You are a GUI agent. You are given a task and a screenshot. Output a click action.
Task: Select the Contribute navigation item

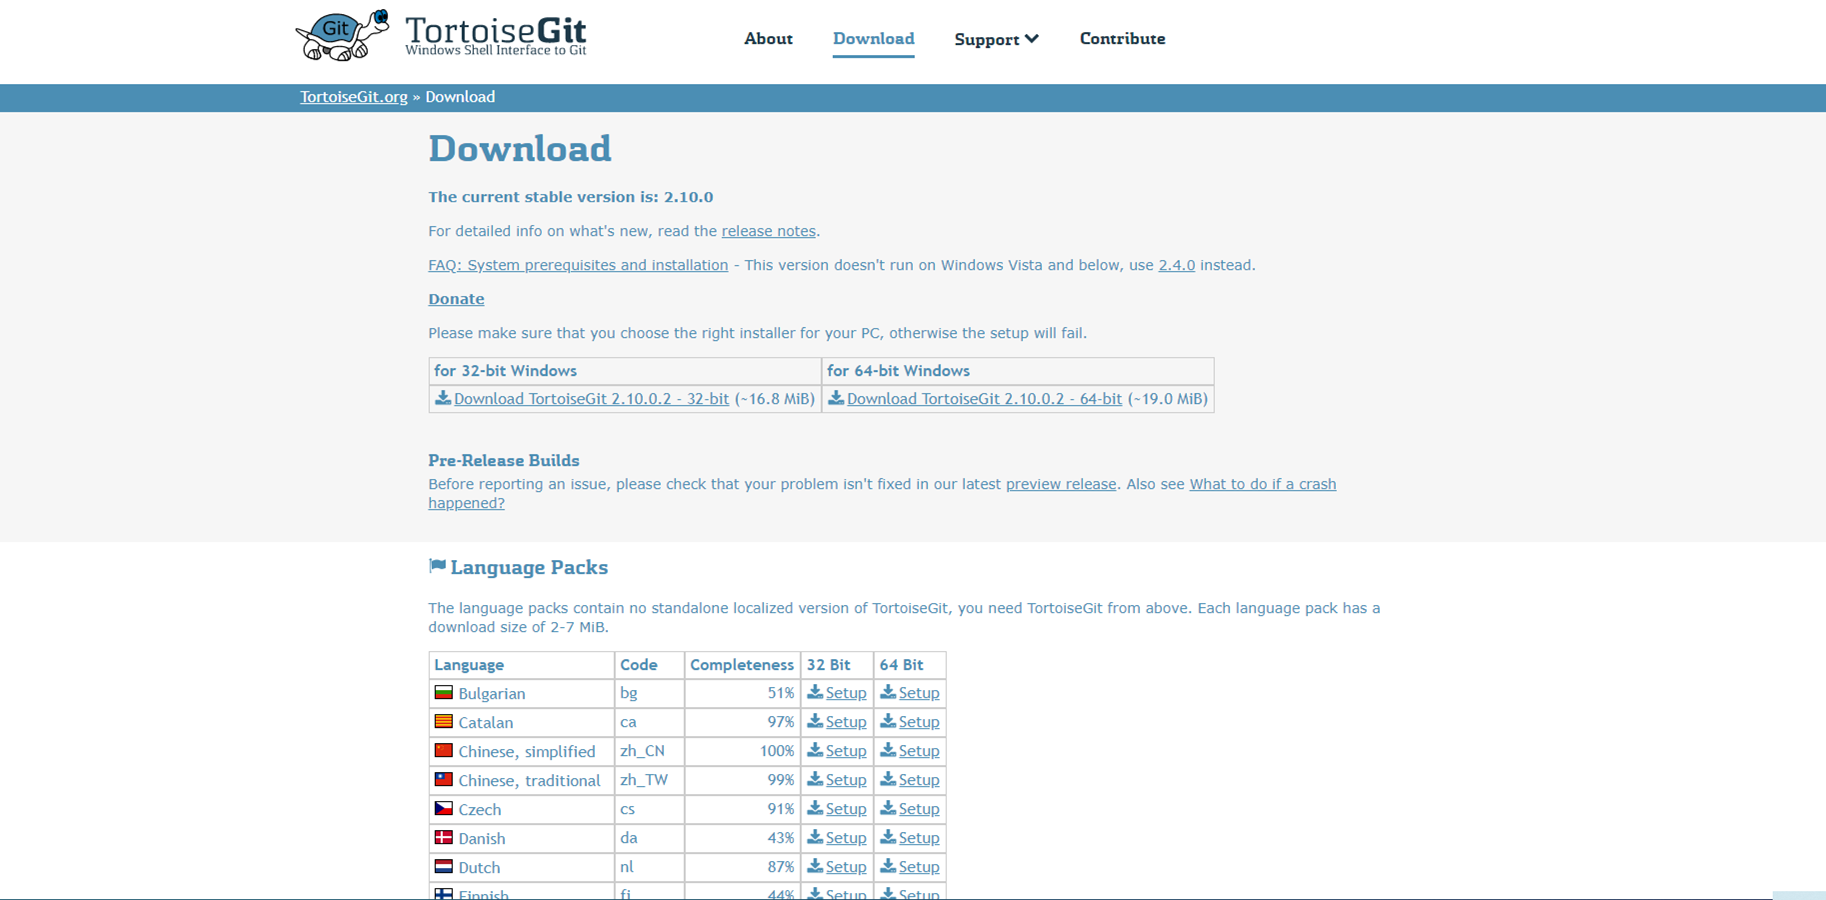(x=1122, y=38)
